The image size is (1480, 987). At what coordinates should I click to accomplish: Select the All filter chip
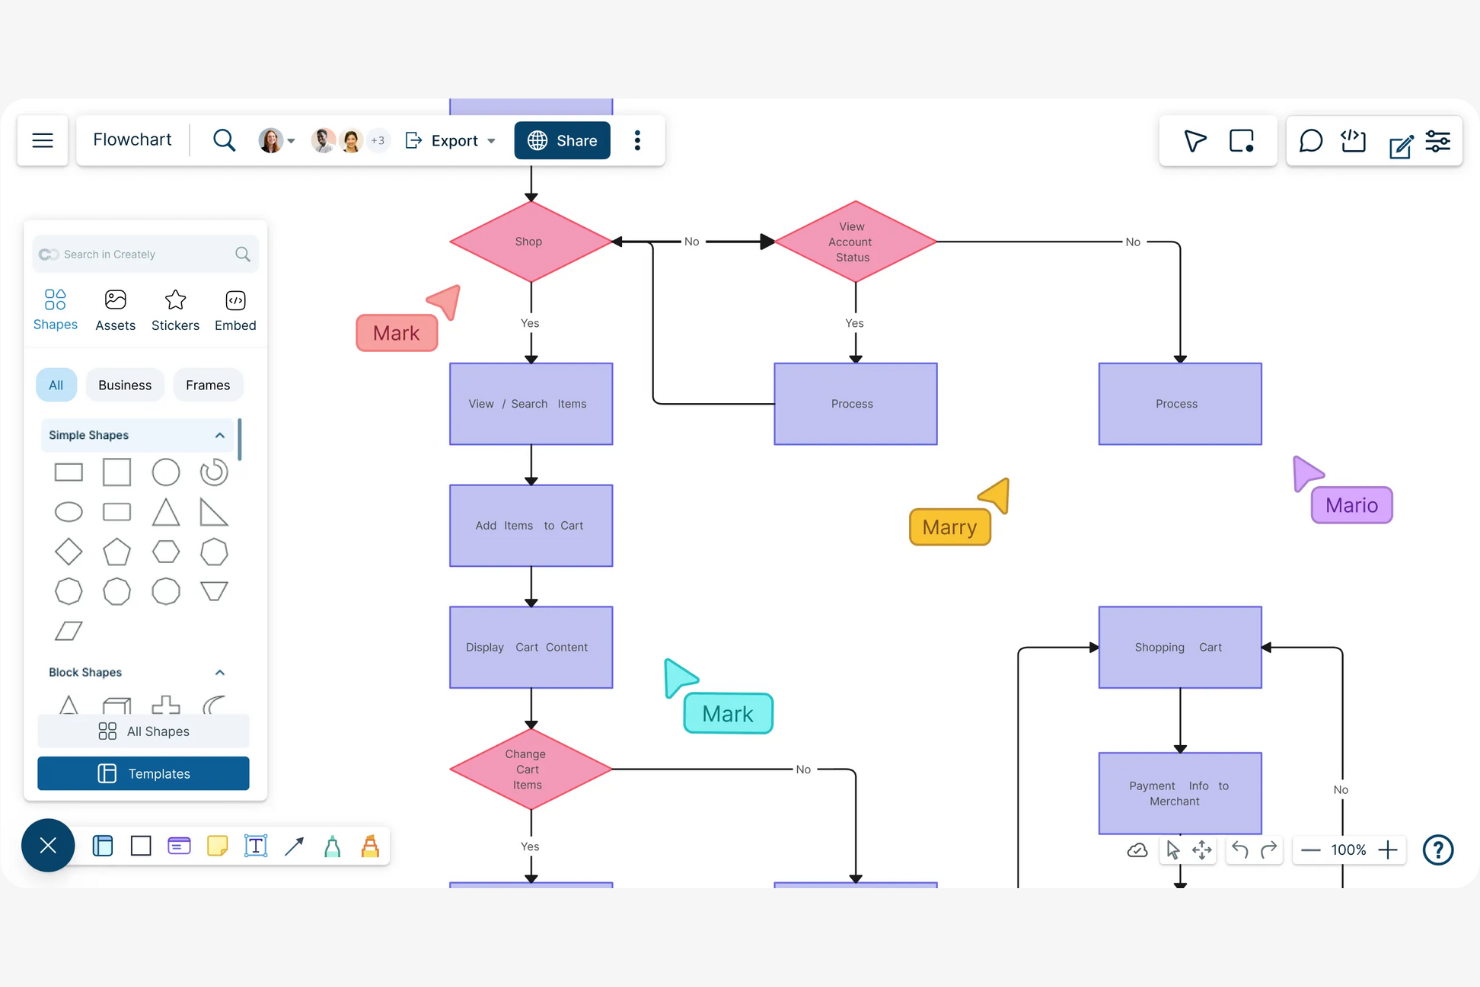(x=56, y=385)
